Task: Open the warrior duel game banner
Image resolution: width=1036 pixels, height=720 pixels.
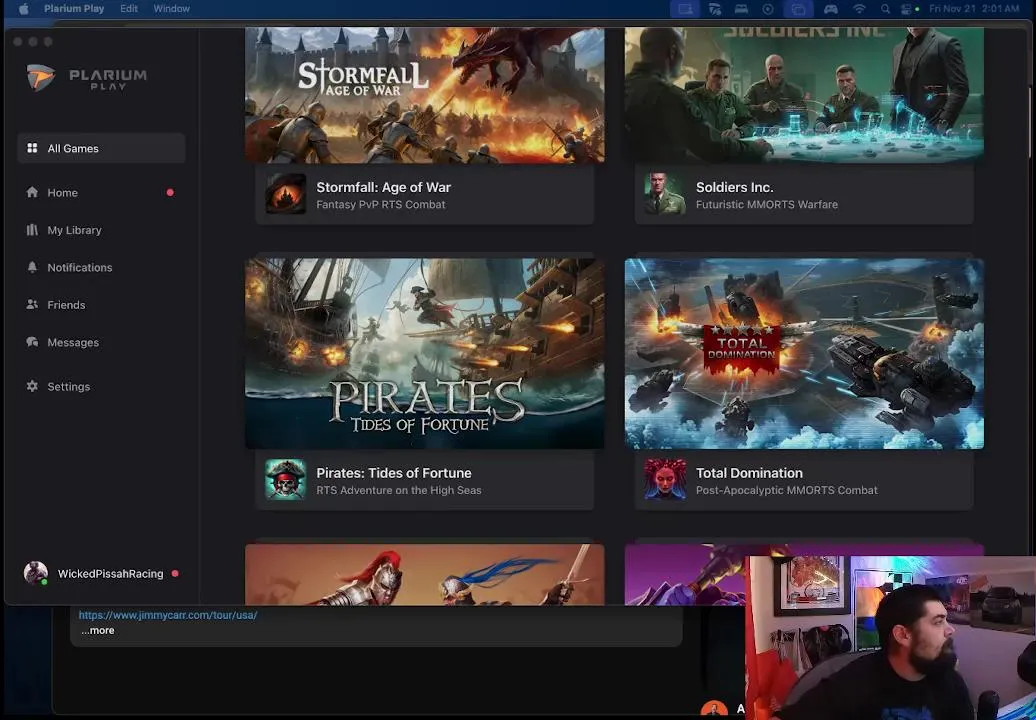Action: coord(424,574)
